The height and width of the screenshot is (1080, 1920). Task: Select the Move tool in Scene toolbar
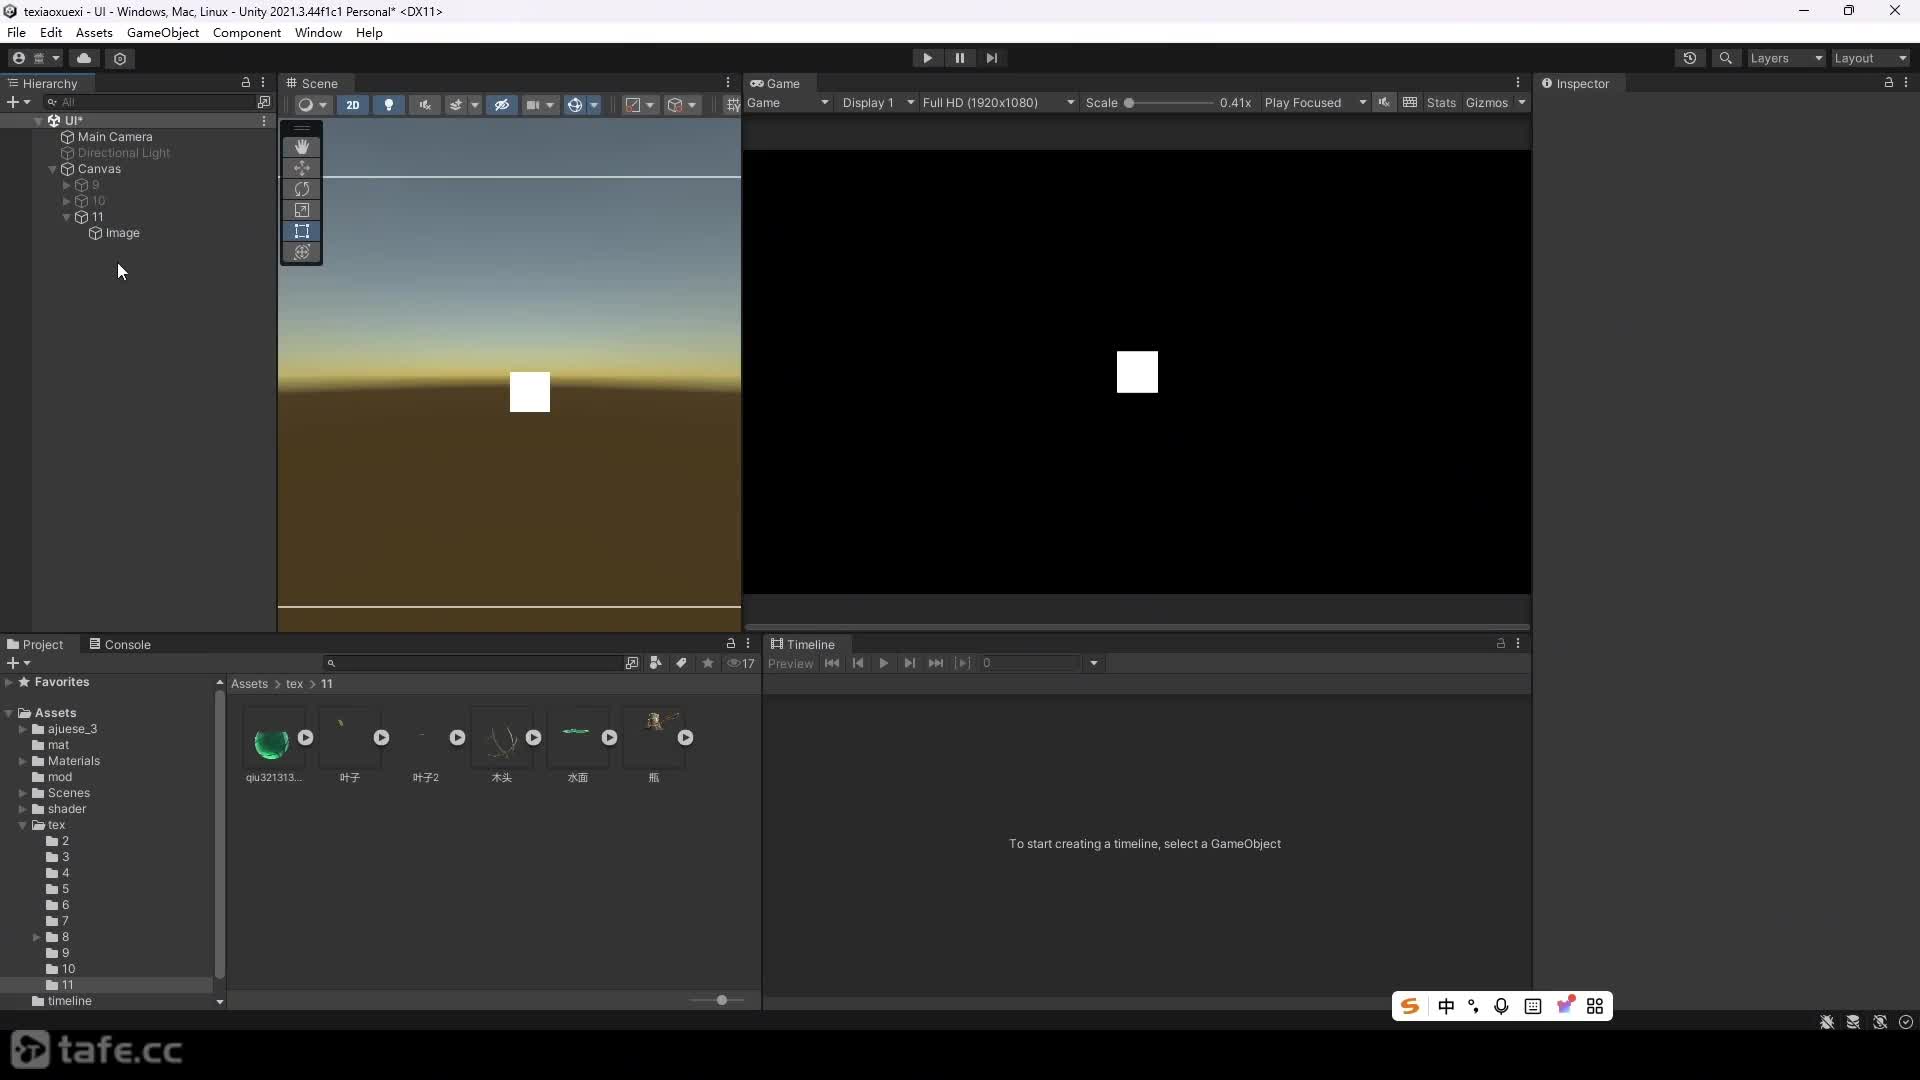(x=301, y=168)
